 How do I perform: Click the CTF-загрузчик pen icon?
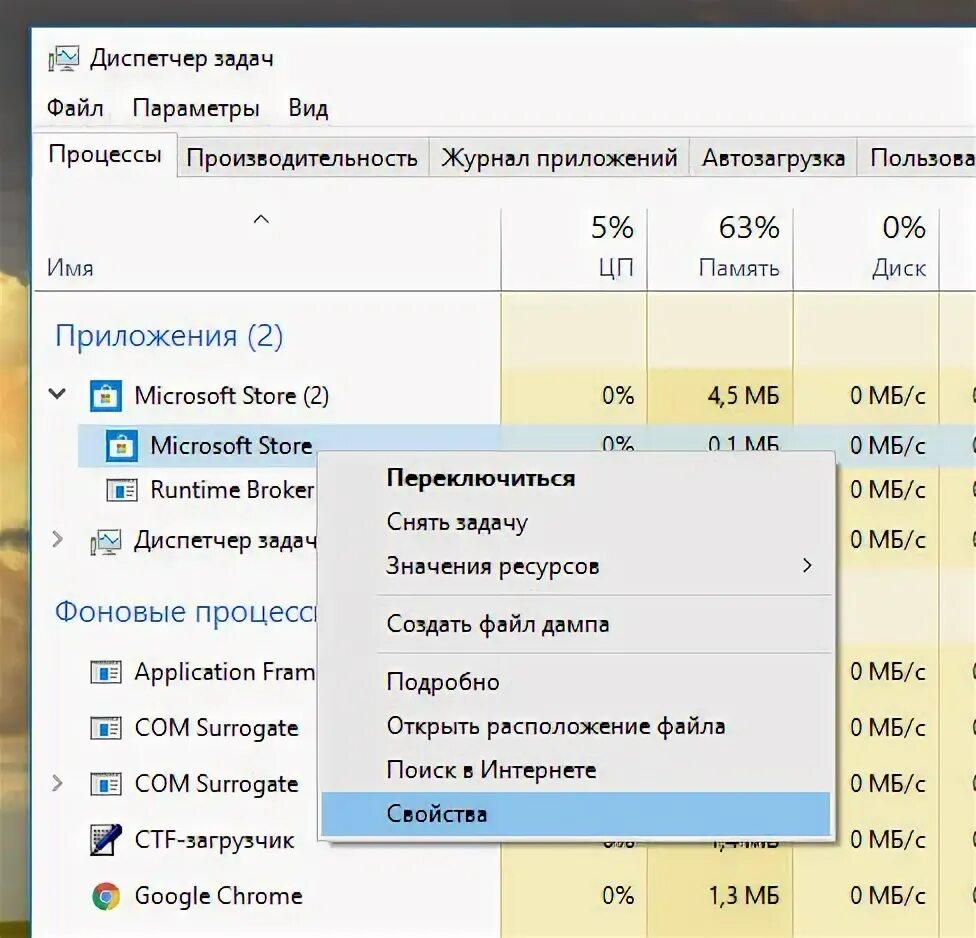click(106, 840)
